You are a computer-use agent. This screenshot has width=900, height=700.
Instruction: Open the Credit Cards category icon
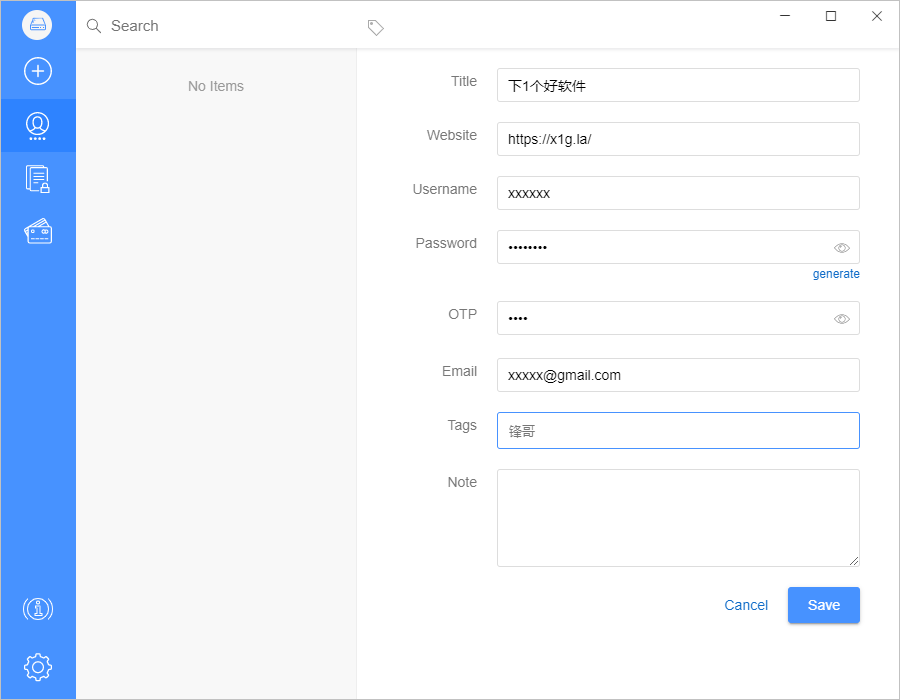click(38, 232)
